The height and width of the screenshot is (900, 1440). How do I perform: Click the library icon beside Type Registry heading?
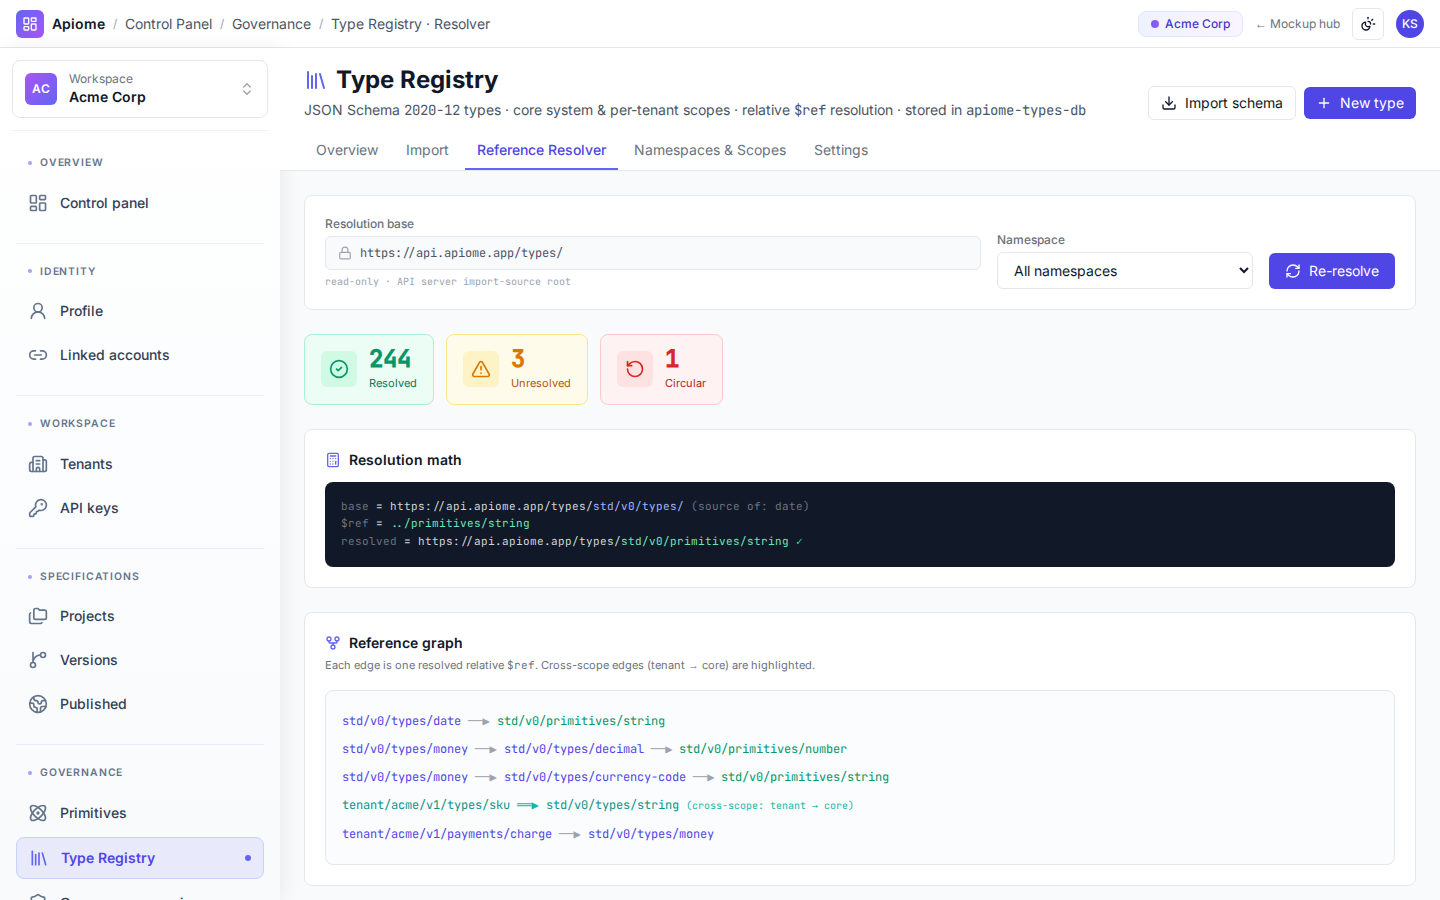(315, 80)
